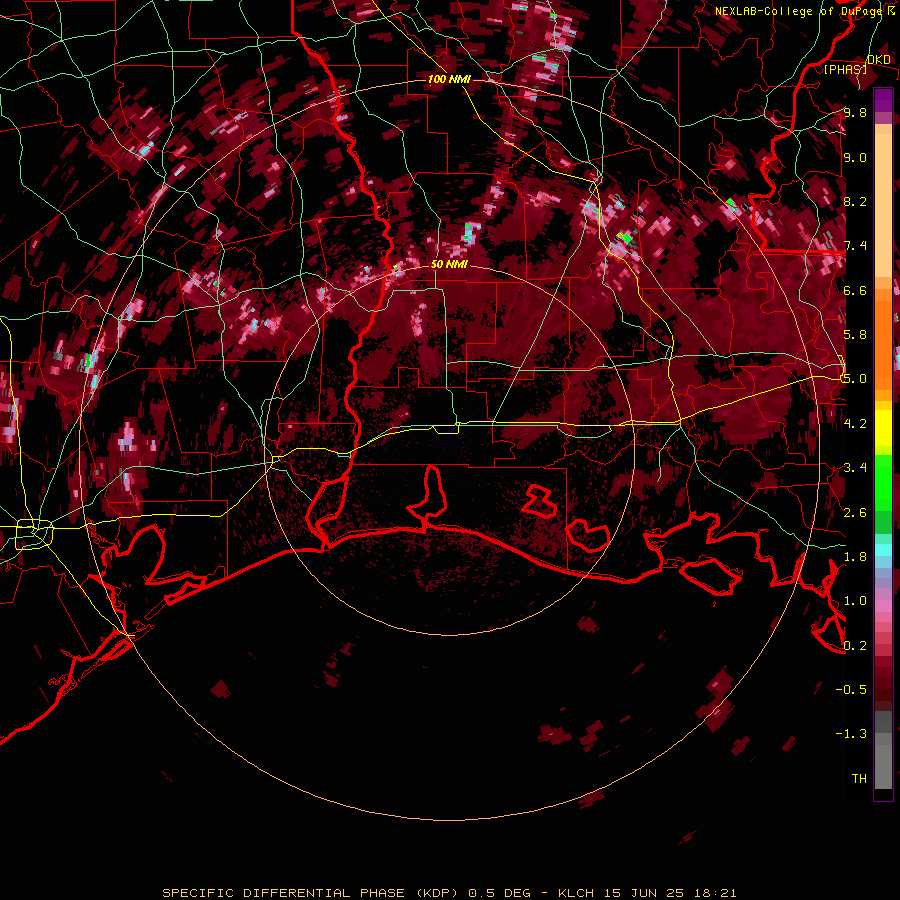This screenshot has height=900, width=900.
Task: Pick the yellow segment of the color bar
Action: 883,429
